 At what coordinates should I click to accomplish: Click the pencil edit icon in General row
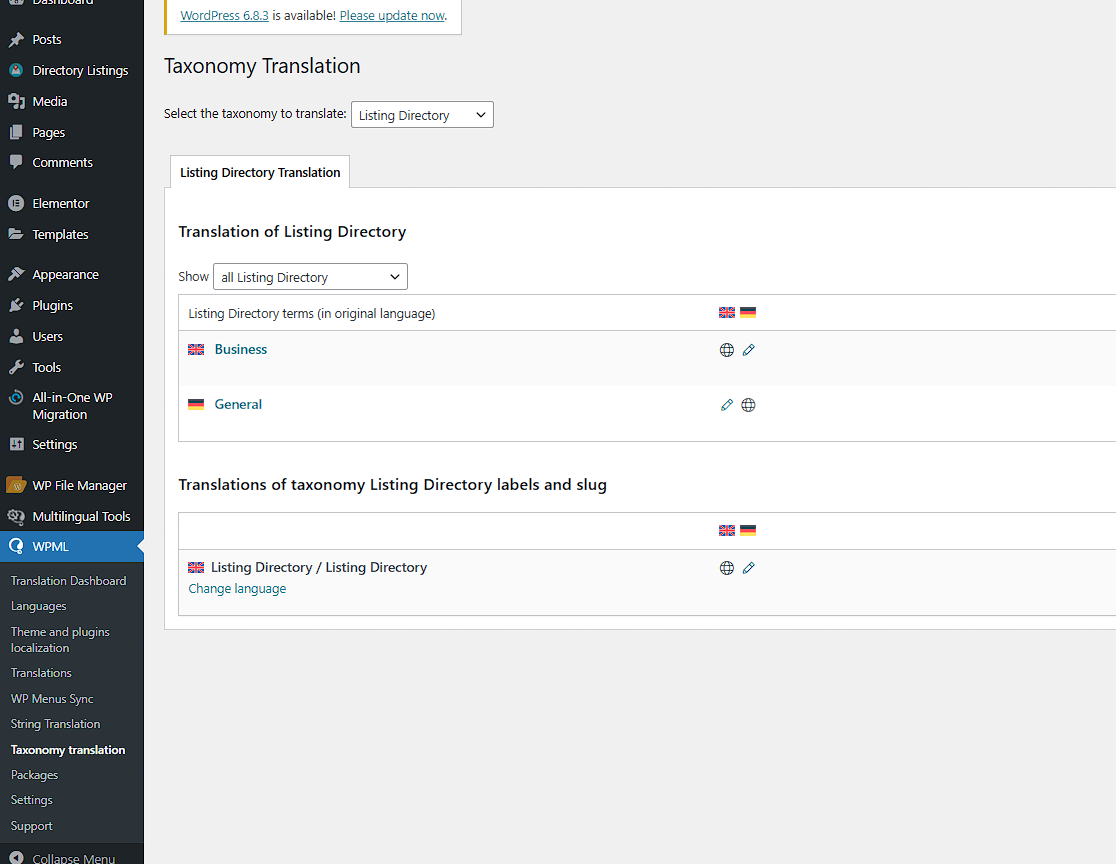pos(727,405)
